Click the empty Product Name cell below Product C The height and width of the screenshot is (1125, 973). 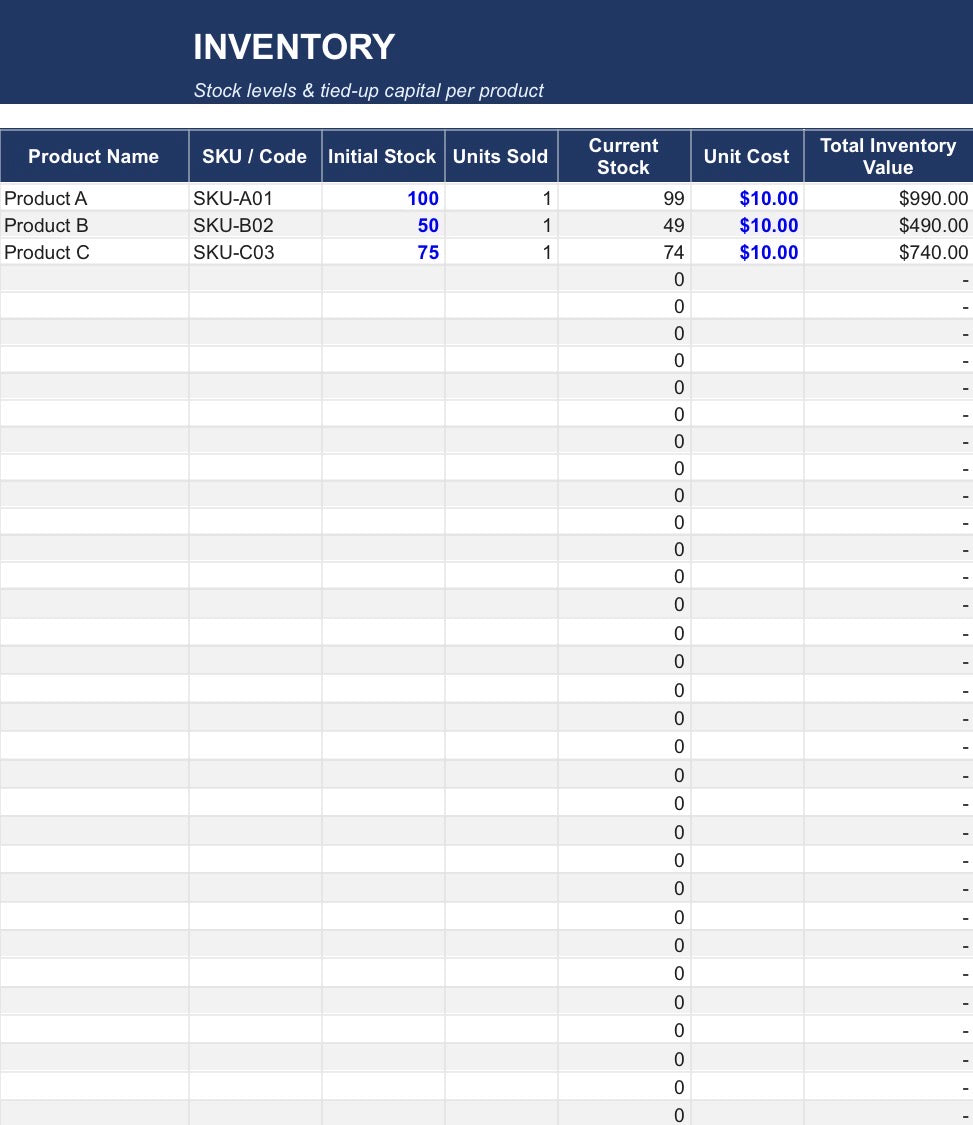[94, 279]
